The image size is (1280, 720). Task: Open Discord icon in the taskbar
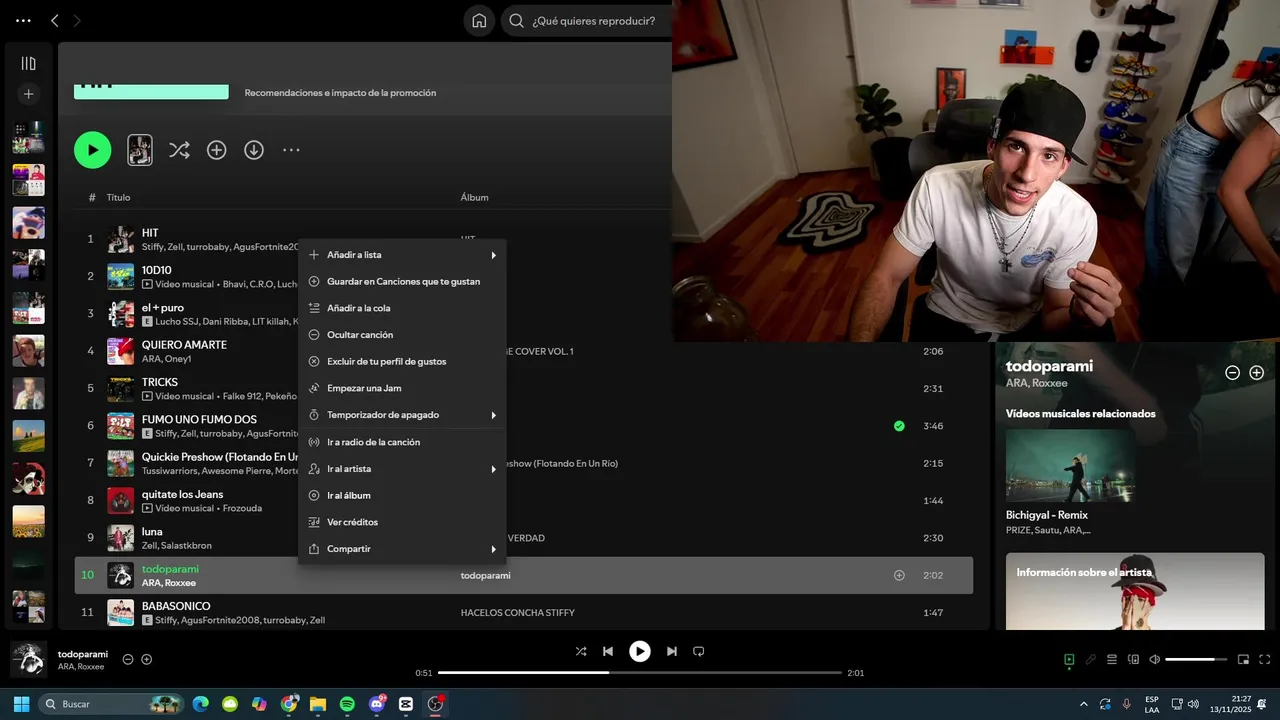coord(377,704)
